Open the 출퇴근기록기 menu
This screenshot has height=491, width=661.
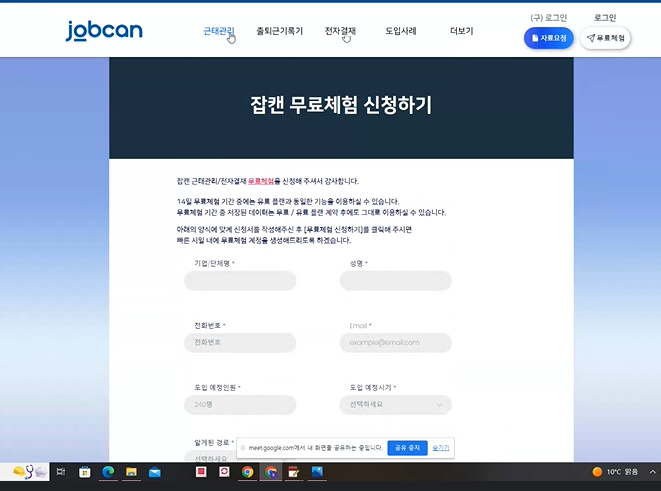pos(279,31)
